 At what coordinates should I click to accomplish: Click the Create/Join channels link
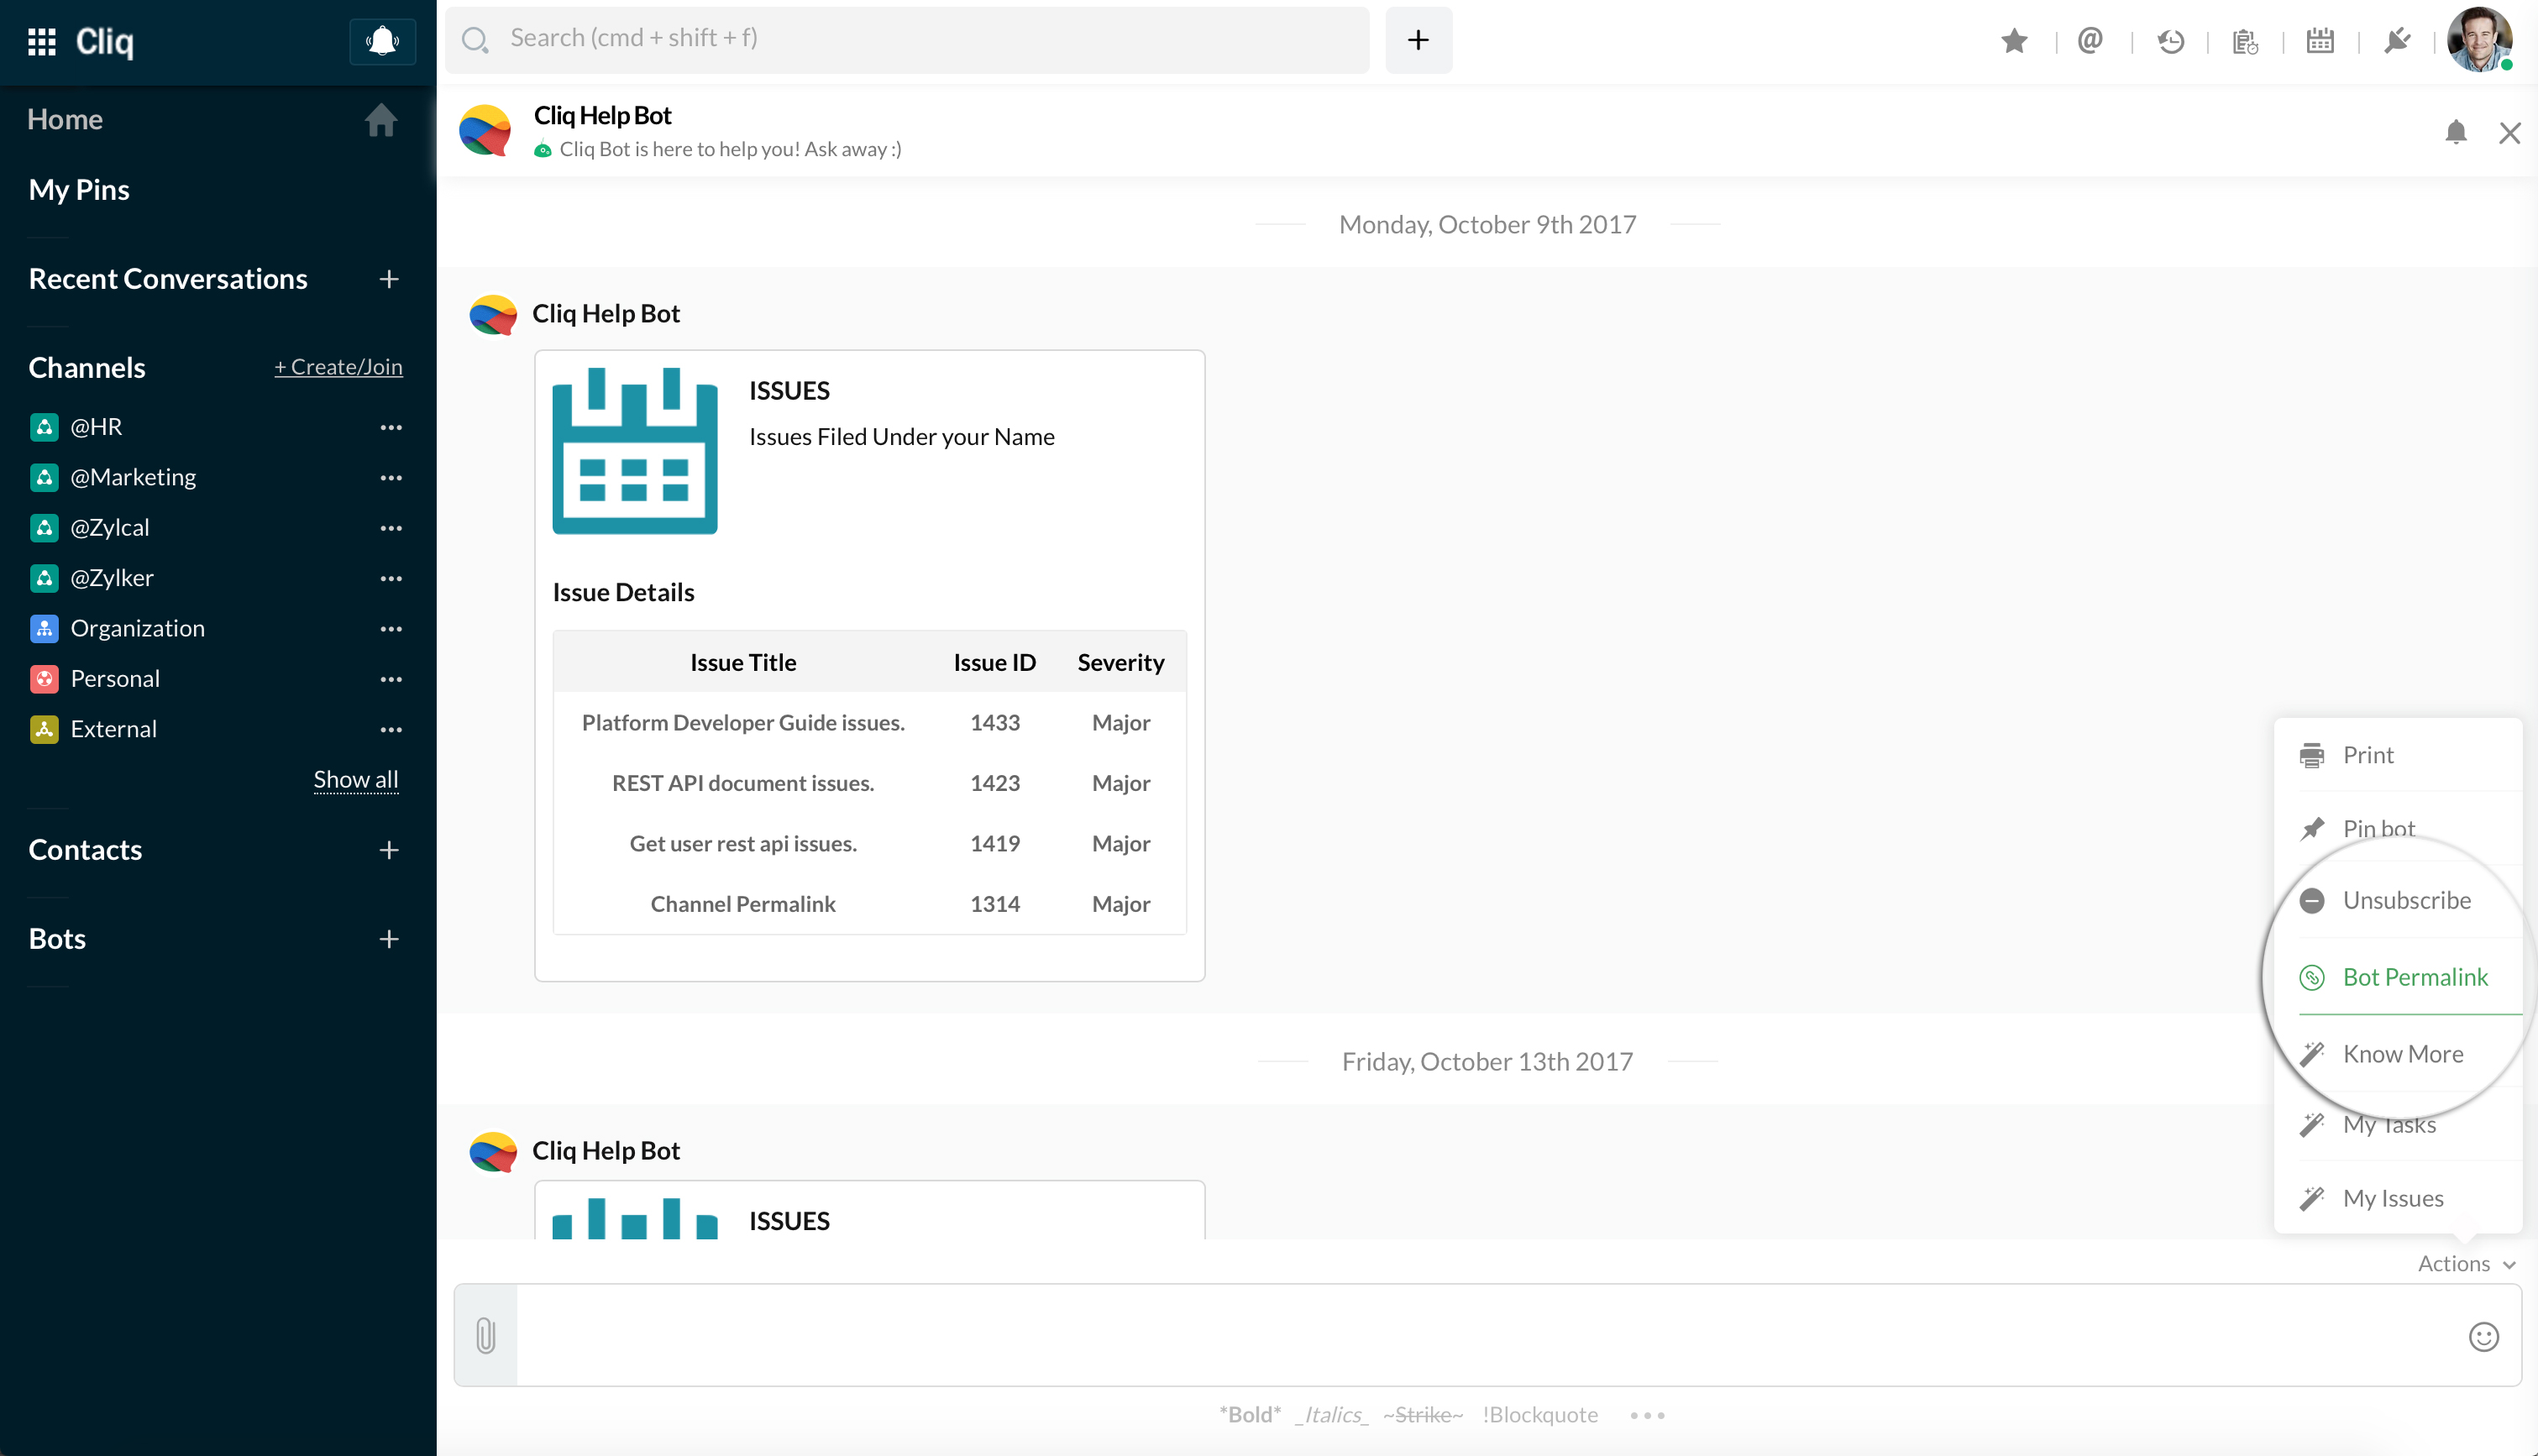(x=338, y=367)
